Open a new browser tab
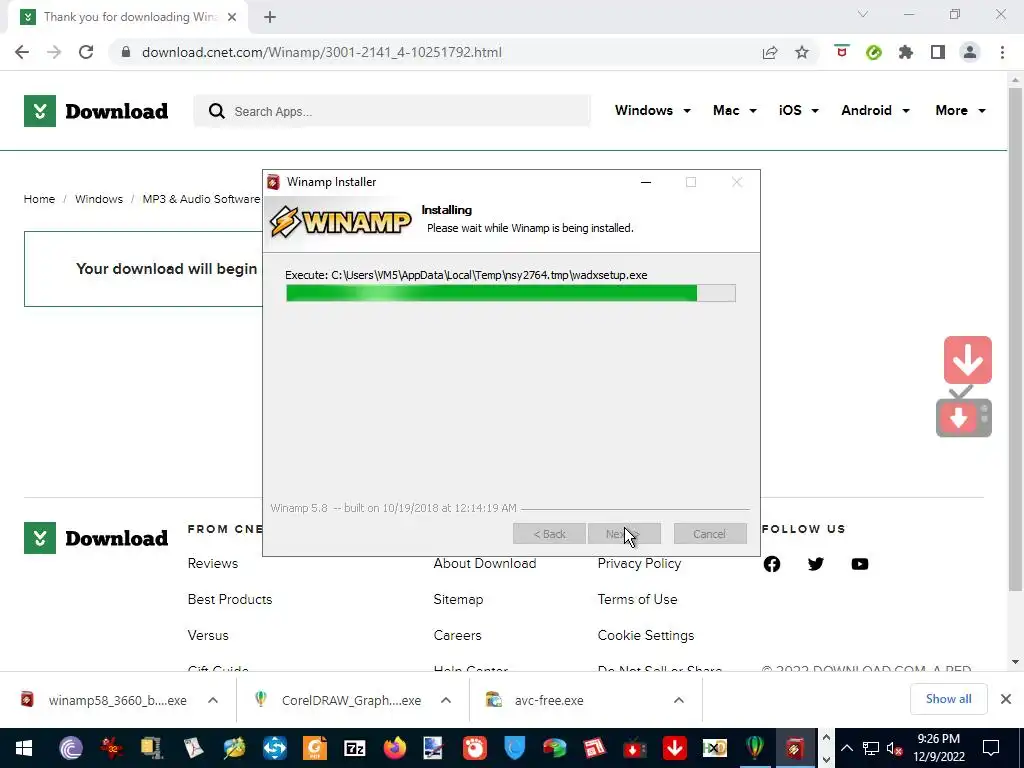The image size is (1024, 768). [270, 17]
